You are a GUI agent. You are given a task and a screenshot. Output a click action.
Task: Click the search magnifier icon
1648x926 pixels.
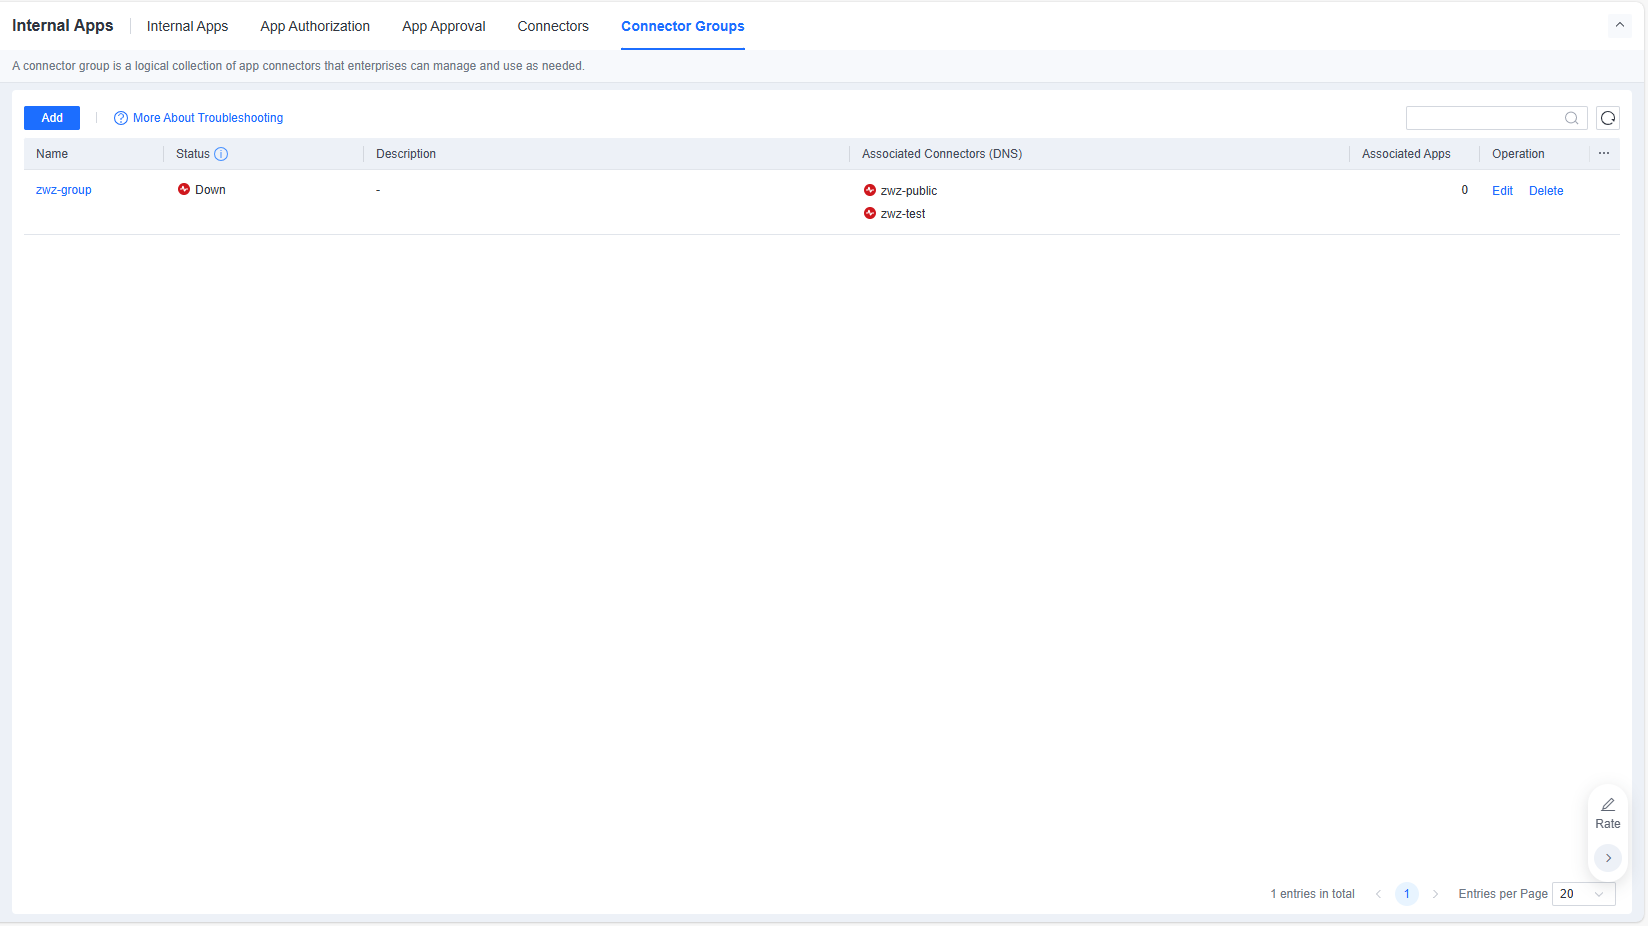[x=1572, y=118]
